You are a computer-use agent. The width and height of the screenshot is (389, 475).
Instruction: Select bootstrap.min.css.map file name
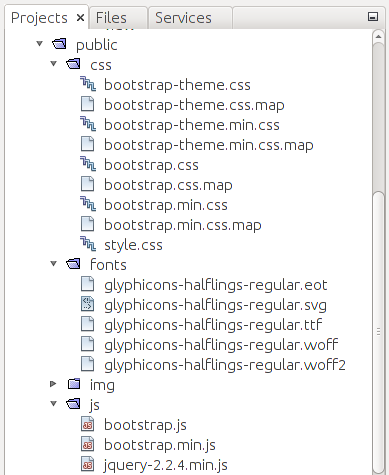click(183, 225)
